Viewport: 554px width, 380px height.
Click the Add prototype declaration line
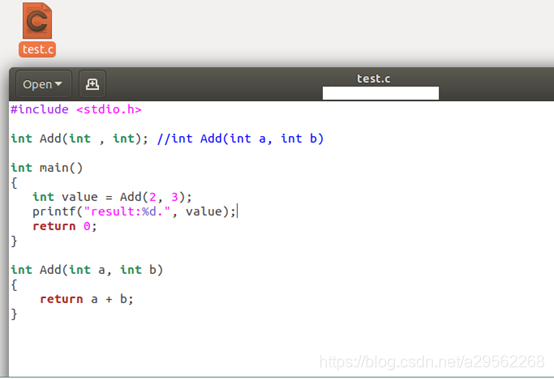79,138
